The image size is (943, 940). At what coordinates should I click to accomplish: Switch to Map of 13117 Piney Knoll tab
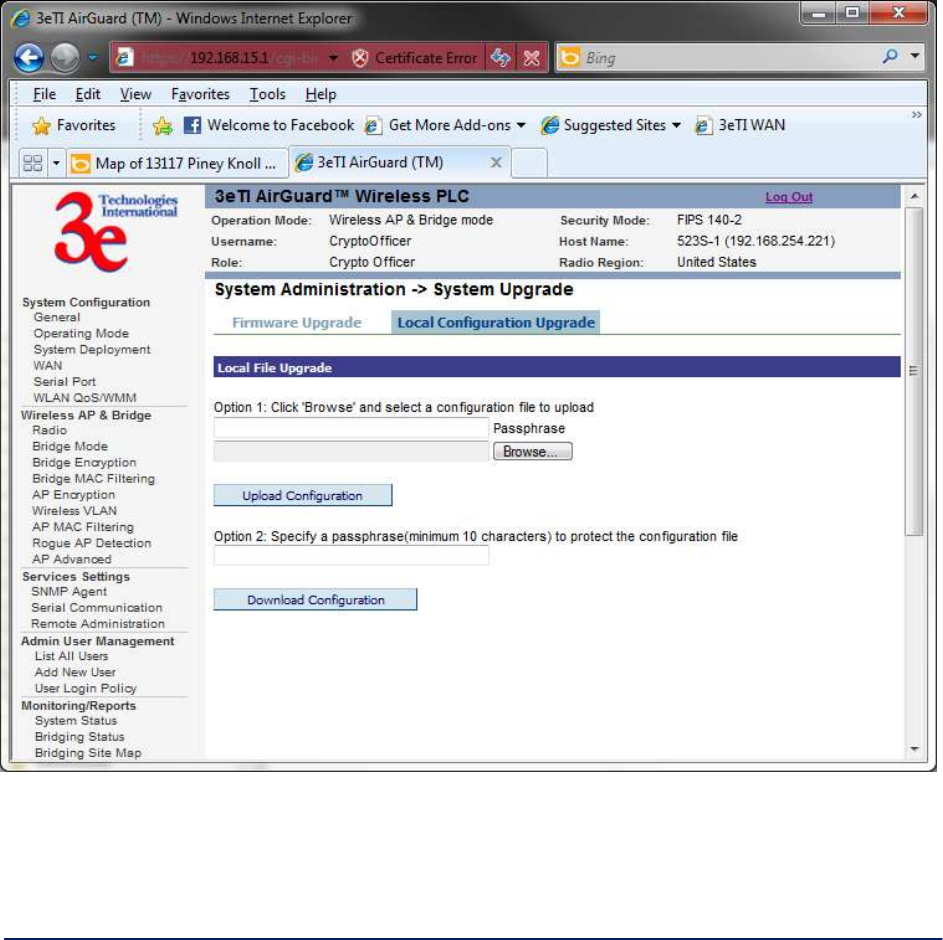[176, 163]
